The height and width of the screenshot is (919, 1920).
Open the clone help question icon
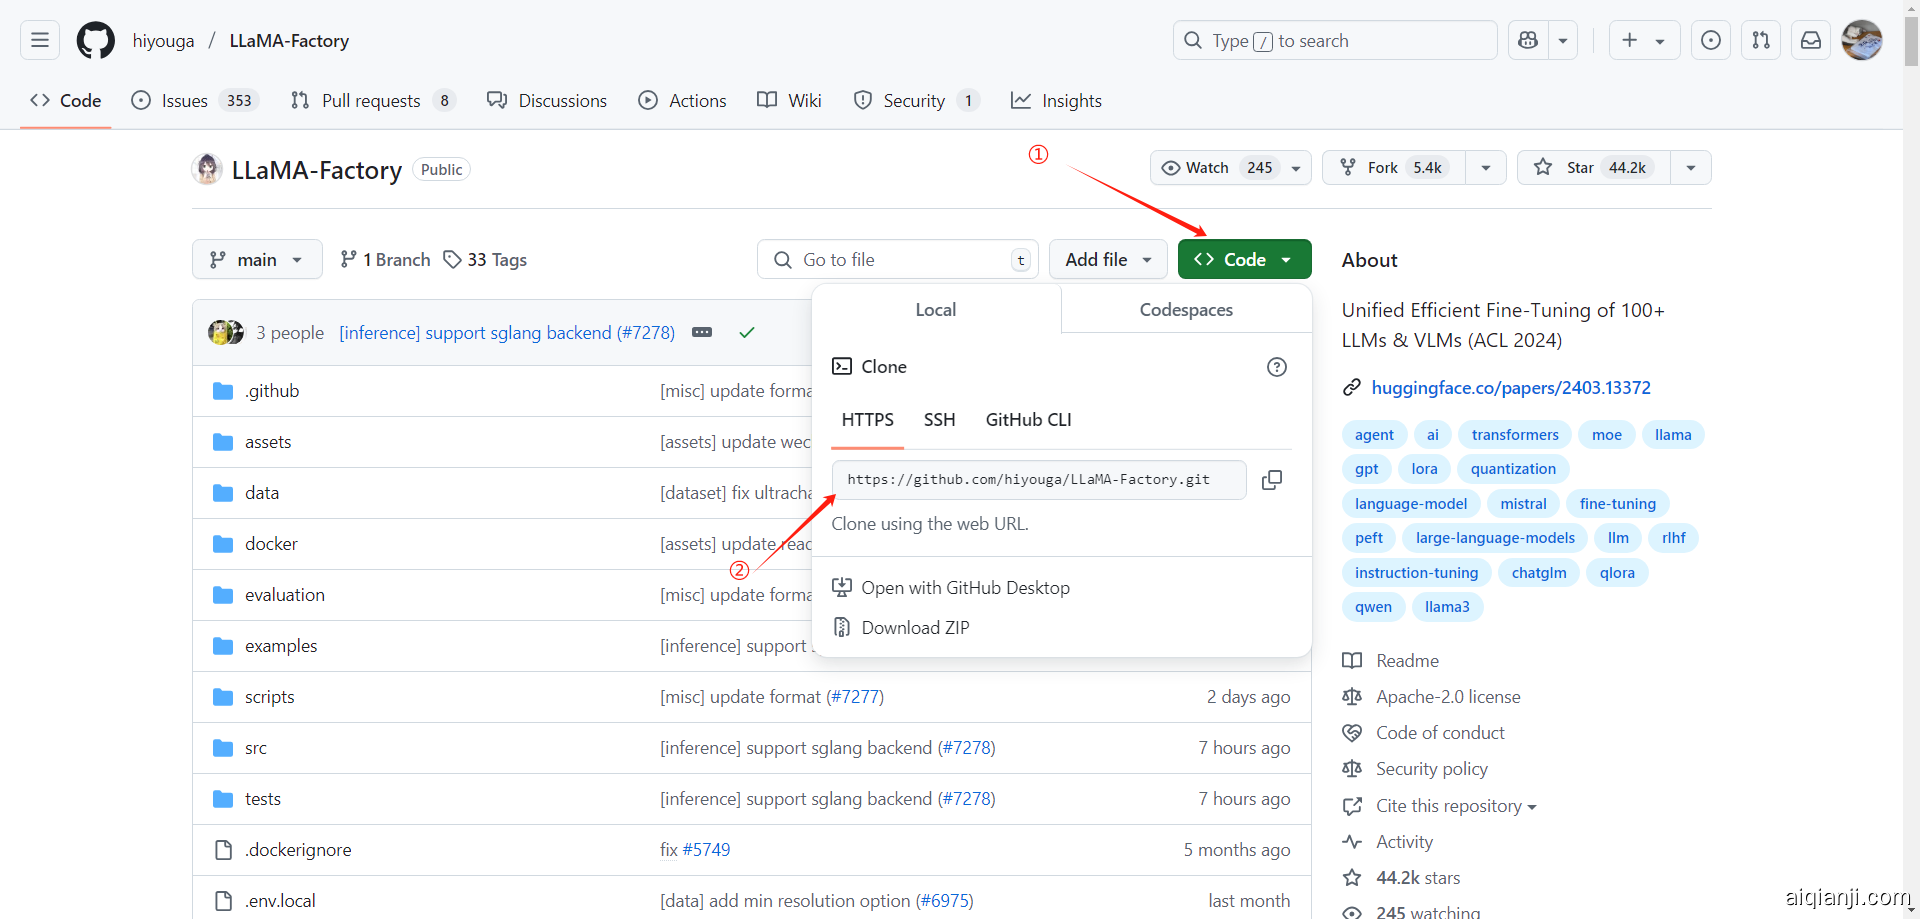point(1276,367)
